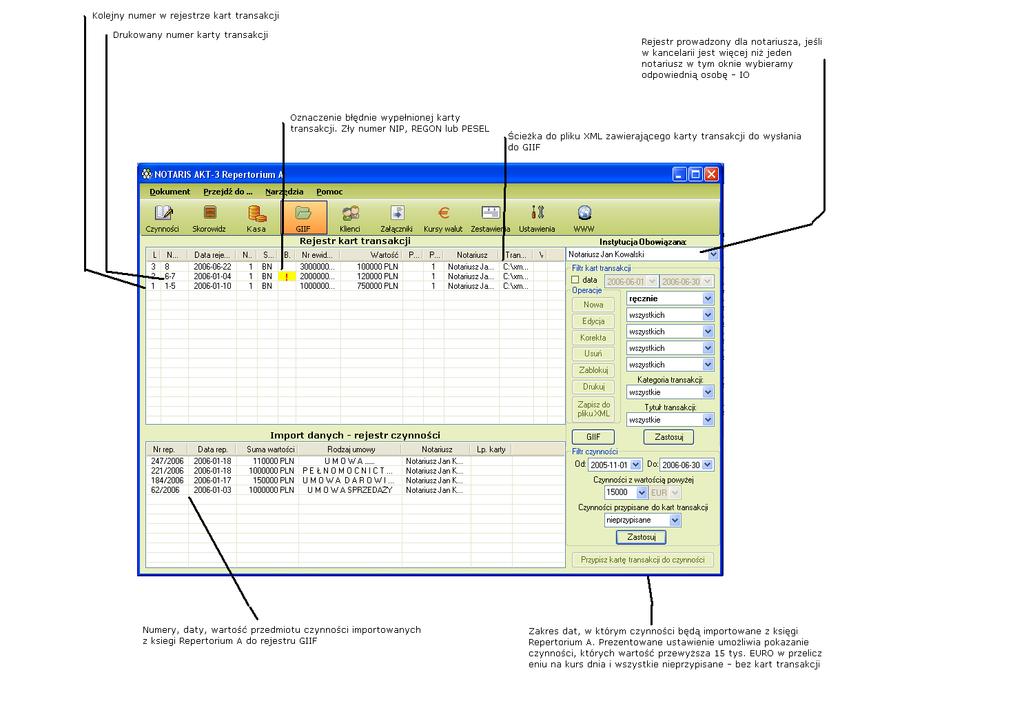Image resolution: width=1024 pixels, height=728 pixels.
Task: Expand the Do date 2006-06-30 picker in Filtr czynności
Action: (707, 465)
